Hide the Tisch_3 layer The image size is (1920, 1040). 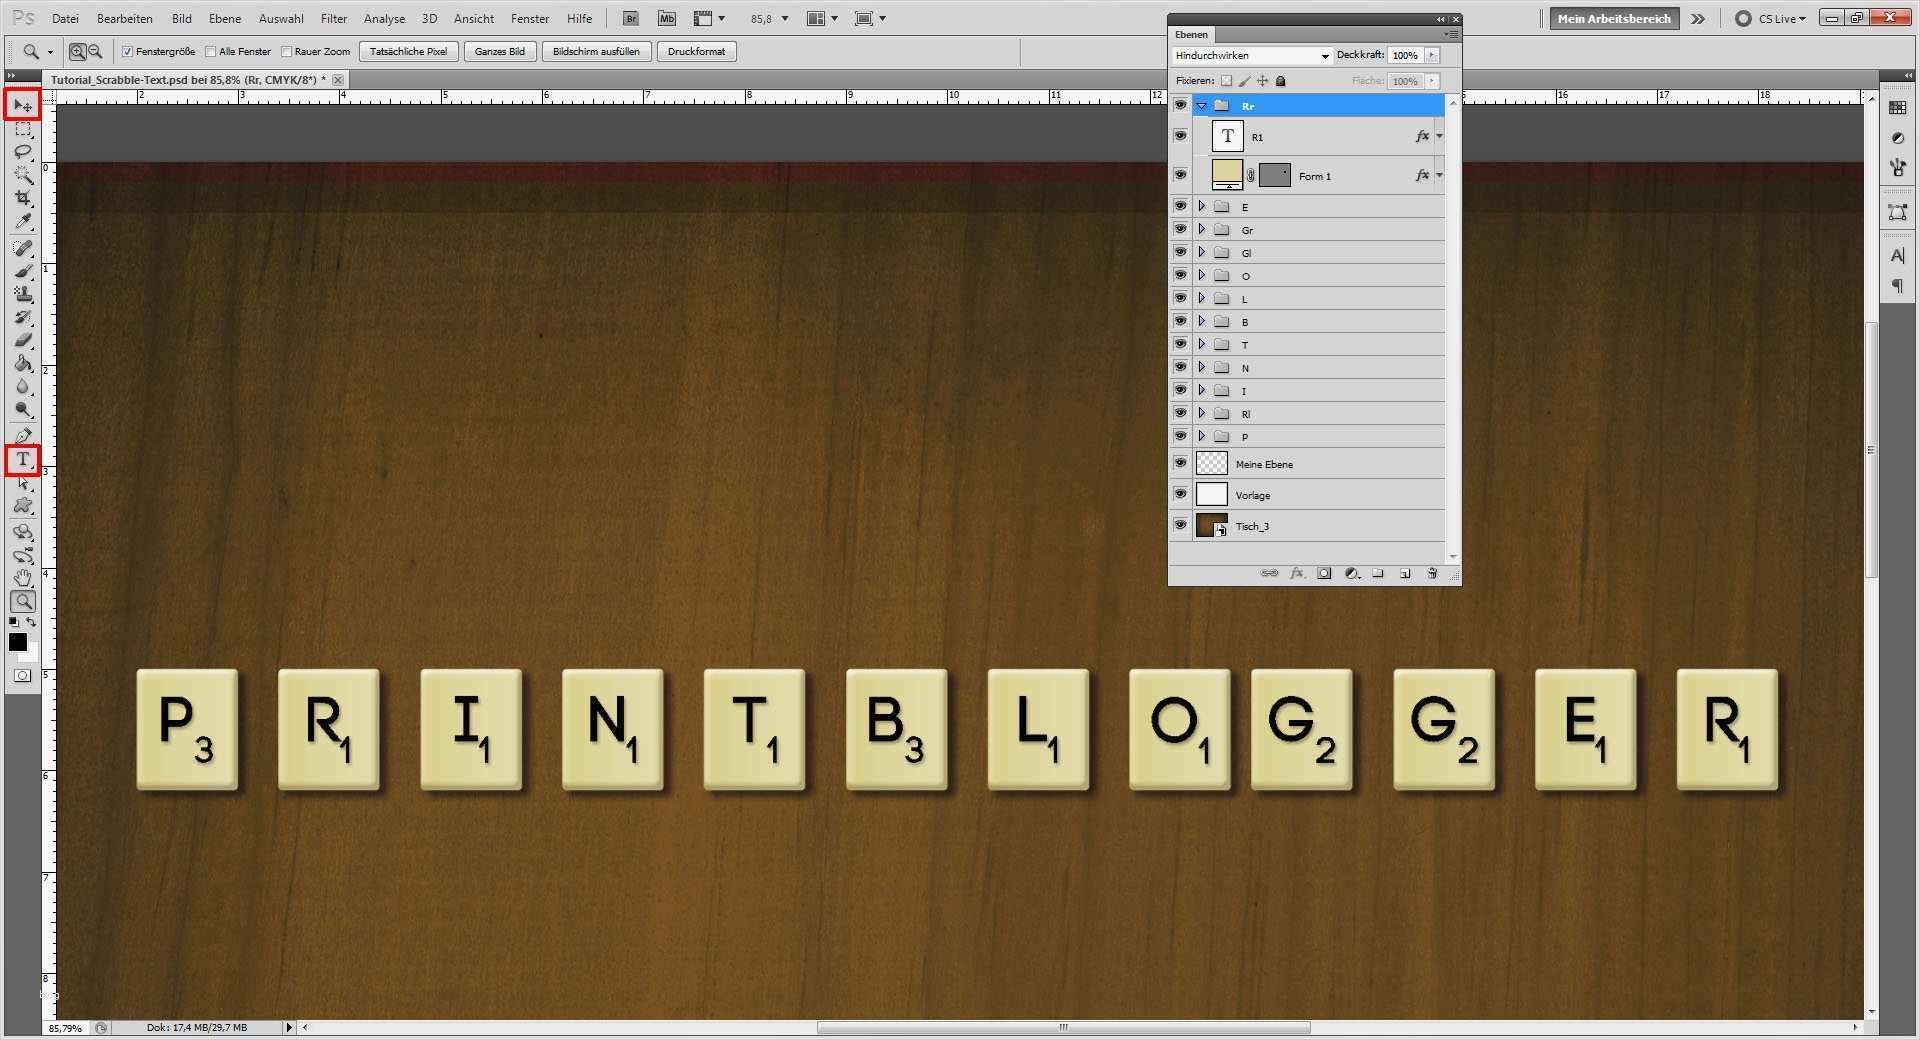pos(1180,525)
